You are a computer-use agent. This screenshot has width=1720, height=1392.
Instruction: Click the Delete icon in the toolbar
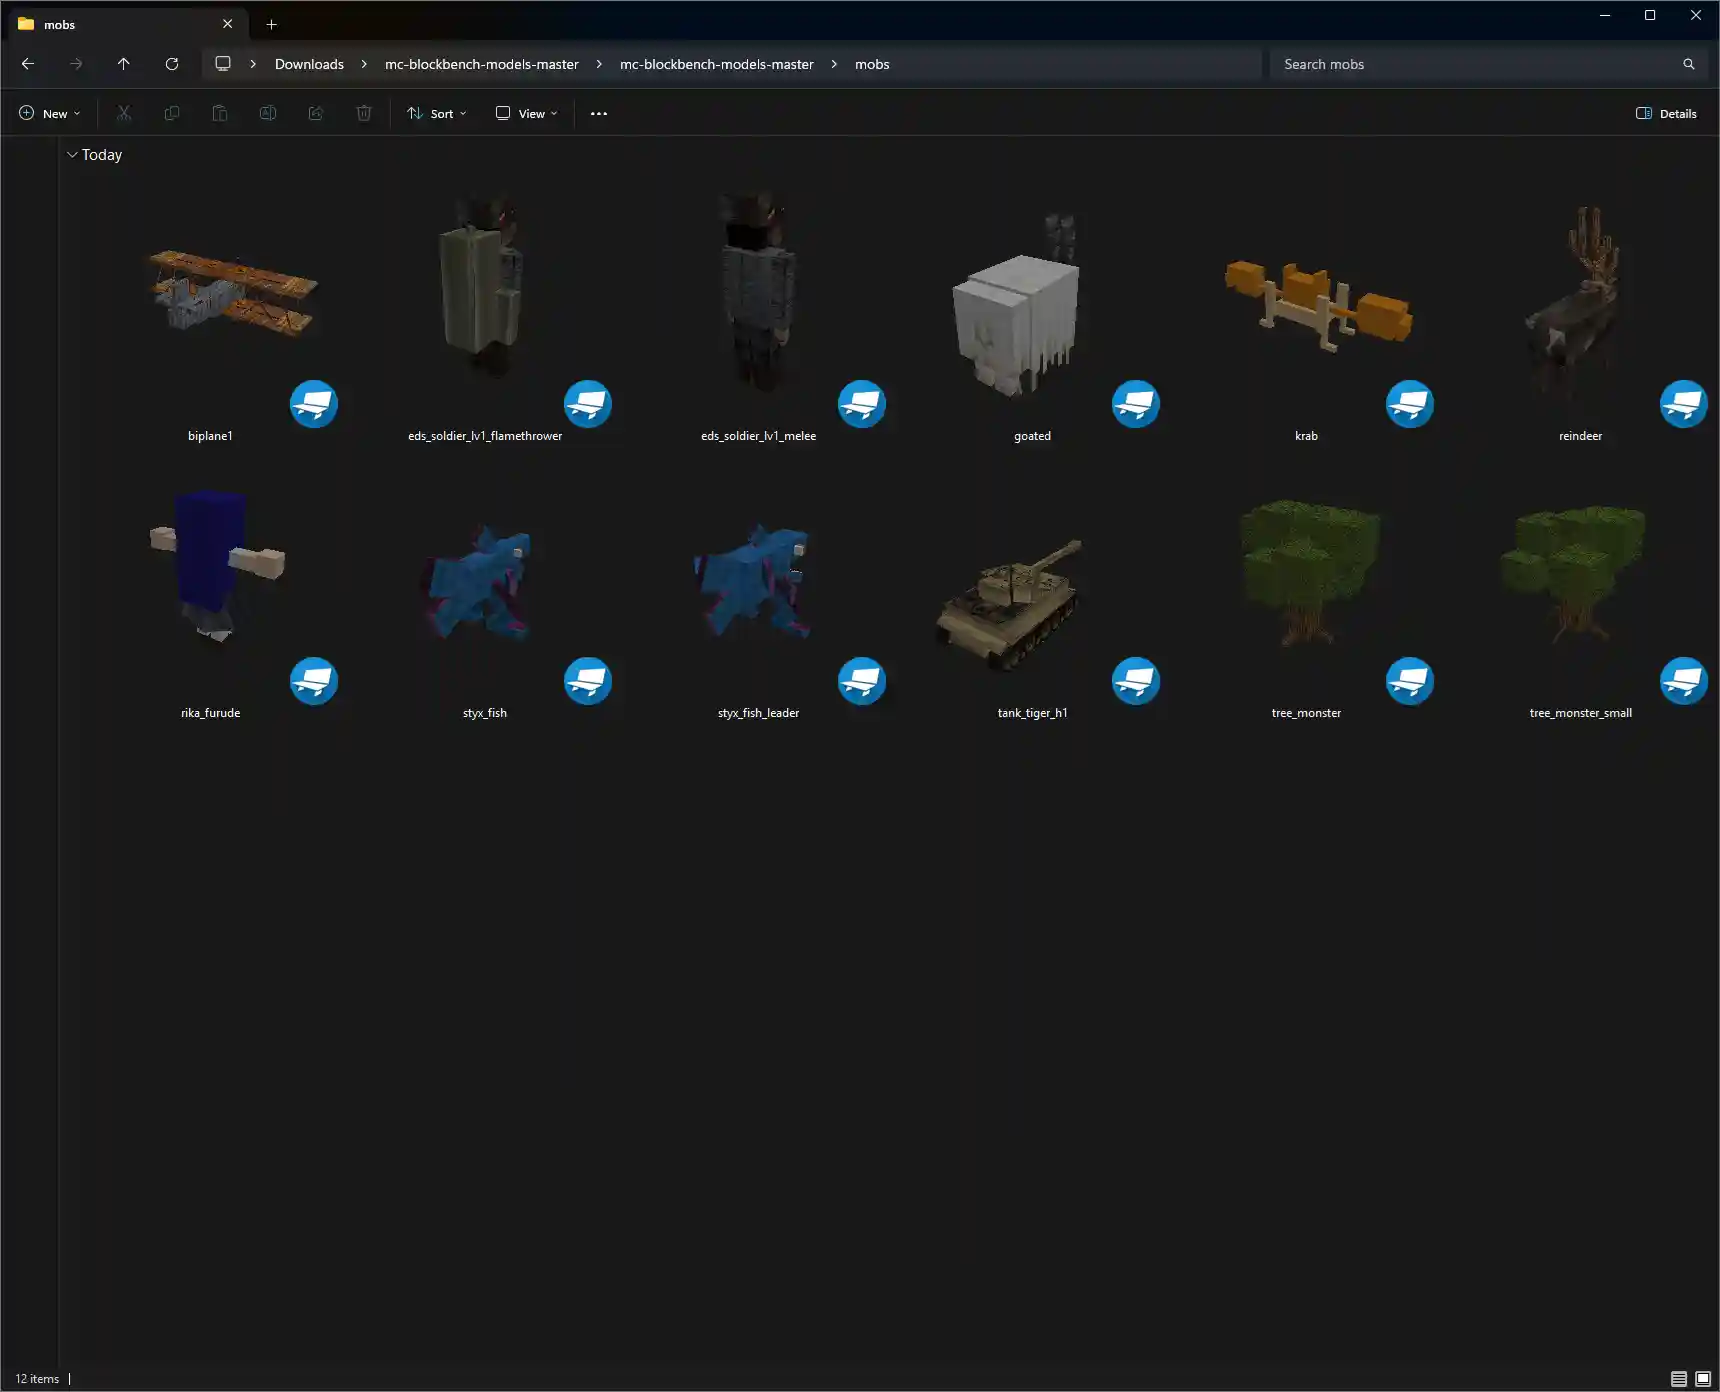(x=363, y=113)
